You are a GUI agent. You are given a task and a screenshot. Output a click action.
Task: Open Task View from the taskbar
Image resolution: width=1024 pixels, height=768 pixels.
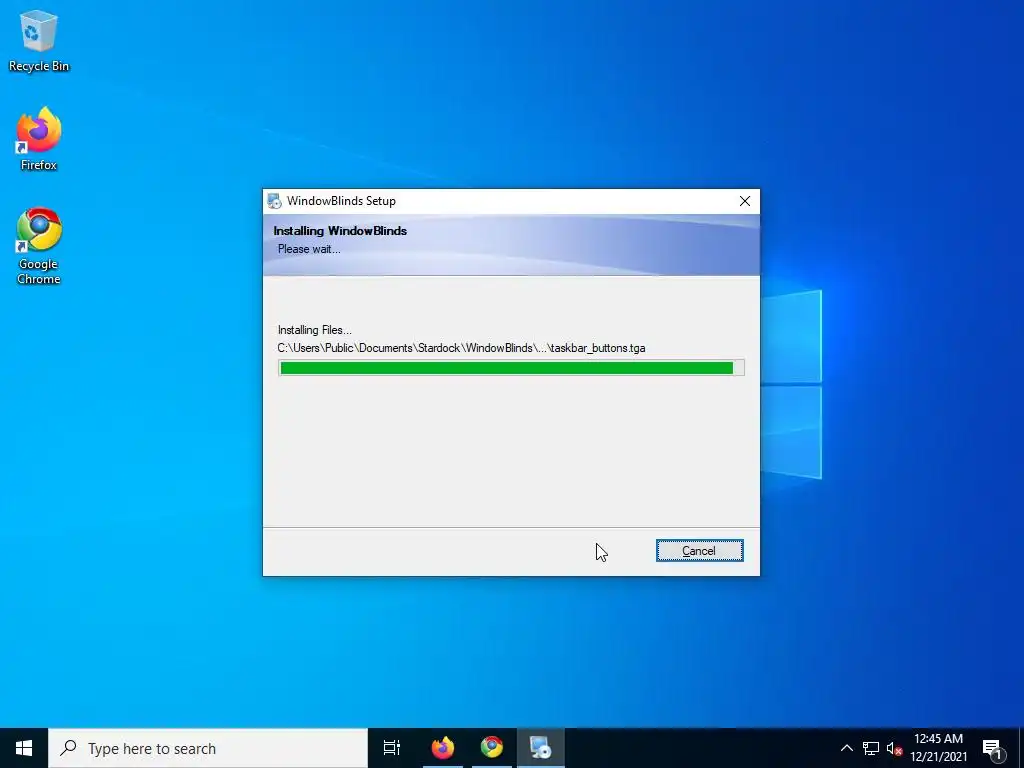(392, 748)
